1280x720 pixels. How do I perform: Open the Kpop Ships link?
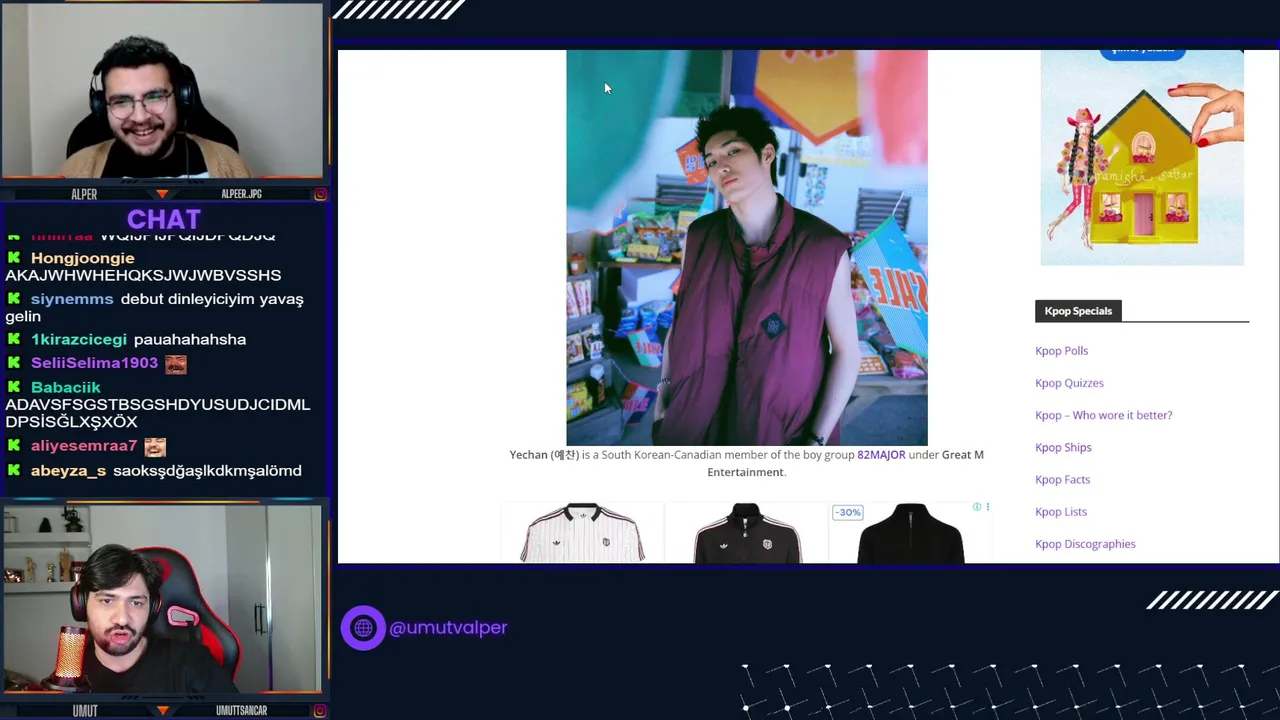point(1063,447)
